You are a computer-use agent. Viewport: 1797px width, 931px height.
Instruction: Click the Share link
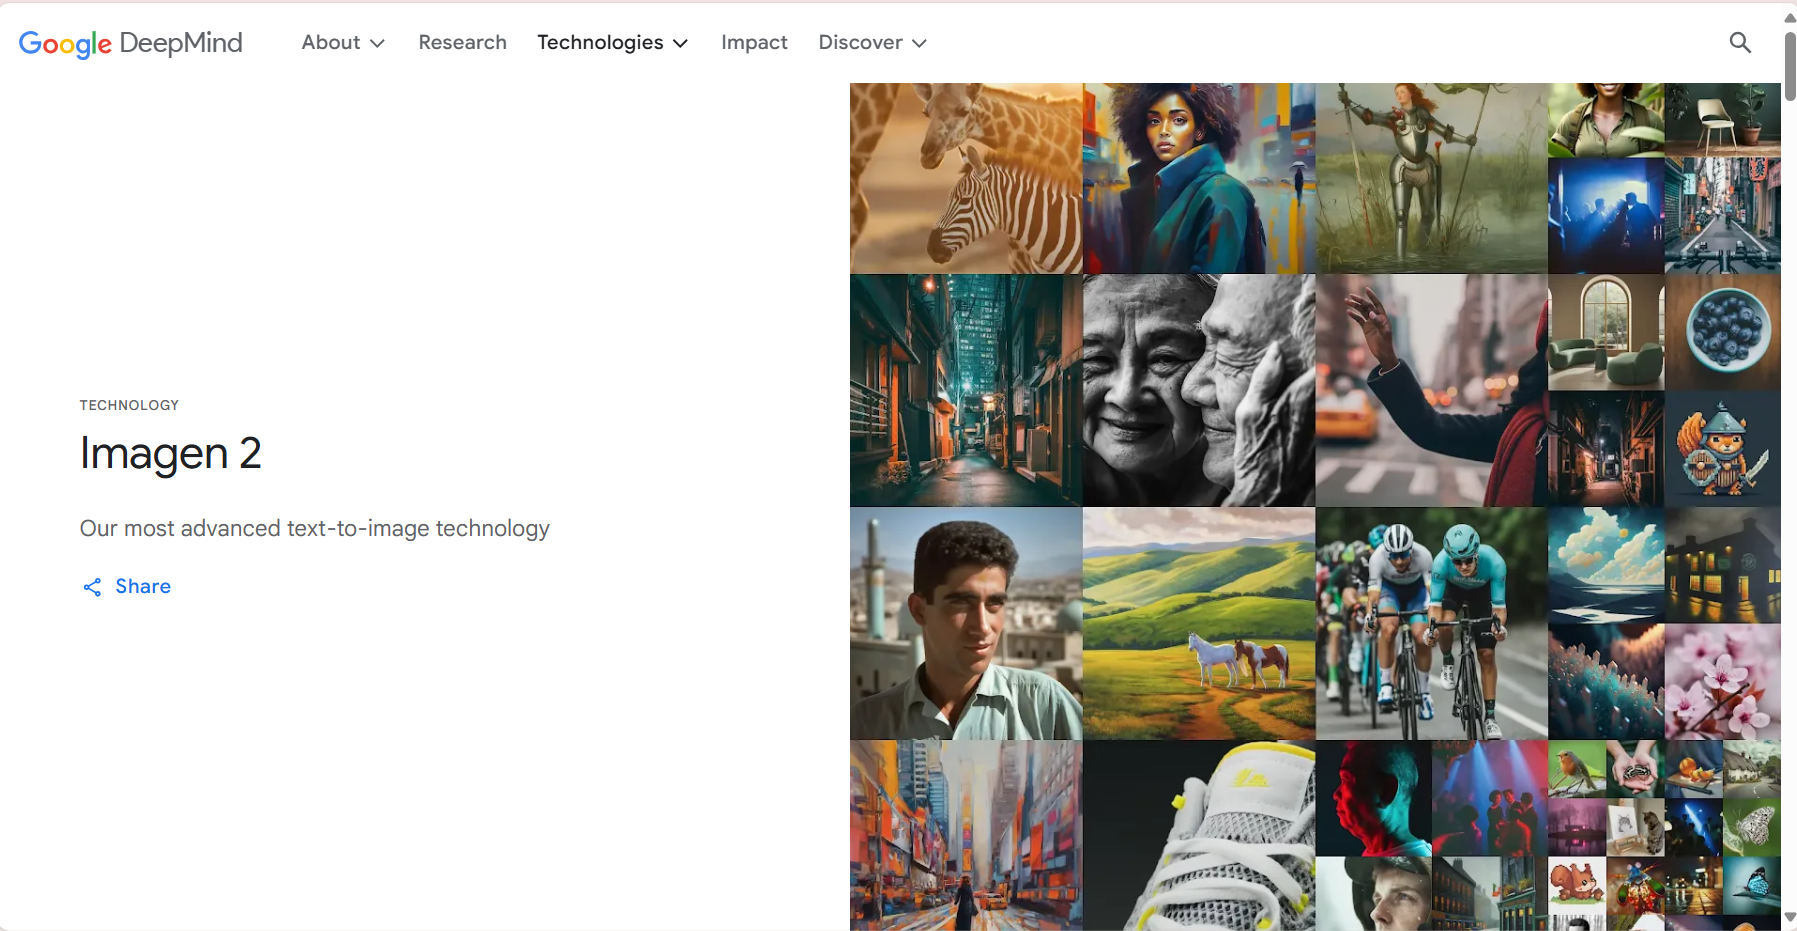[127, 587]
